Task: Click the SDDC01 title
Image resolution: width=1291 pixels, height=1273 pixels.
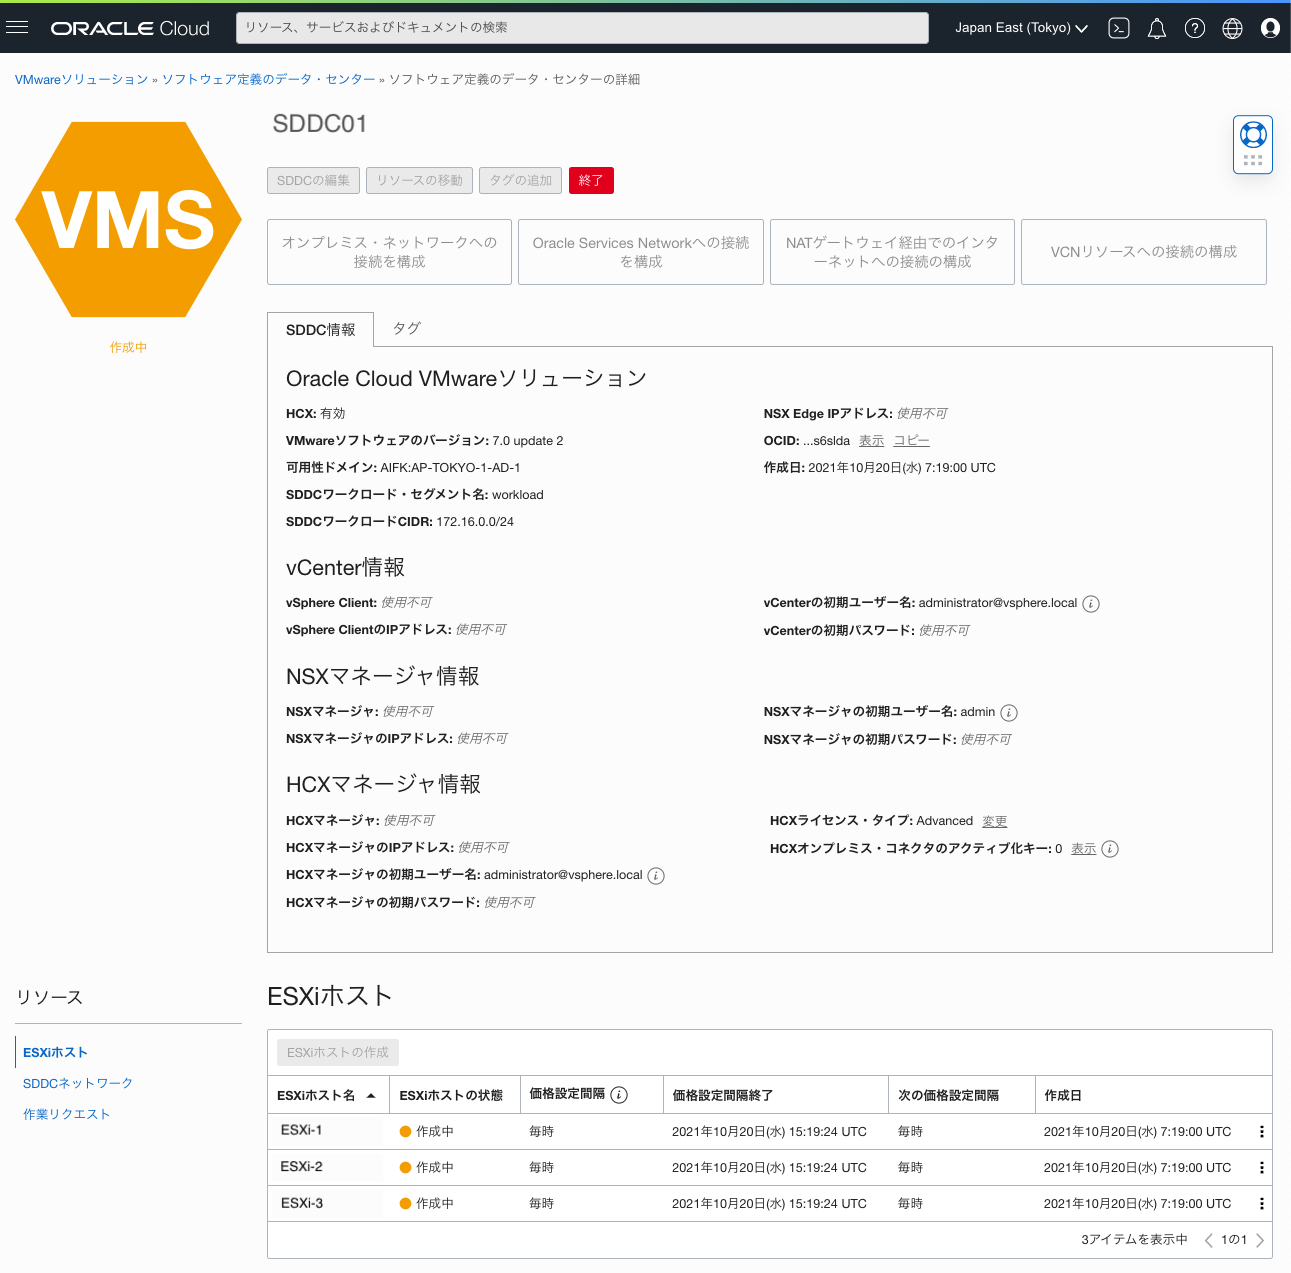Action: click(x=320, y=124)
